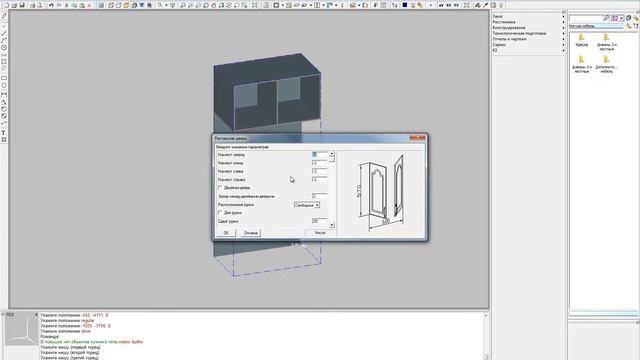
Task: Click the lightbulb icon in top toolbar
Action: [500, 5]
